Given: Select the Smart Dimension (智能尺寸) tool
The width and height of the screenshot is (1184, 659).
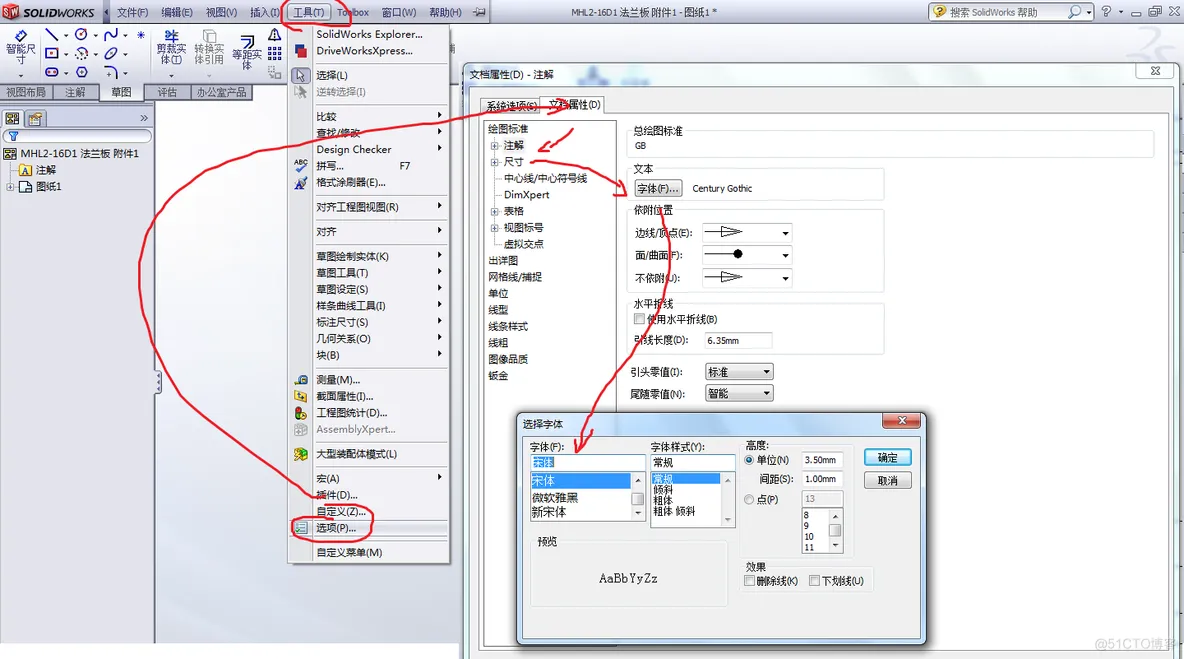Looking at the screenshot, I should (x=20, y=47).
